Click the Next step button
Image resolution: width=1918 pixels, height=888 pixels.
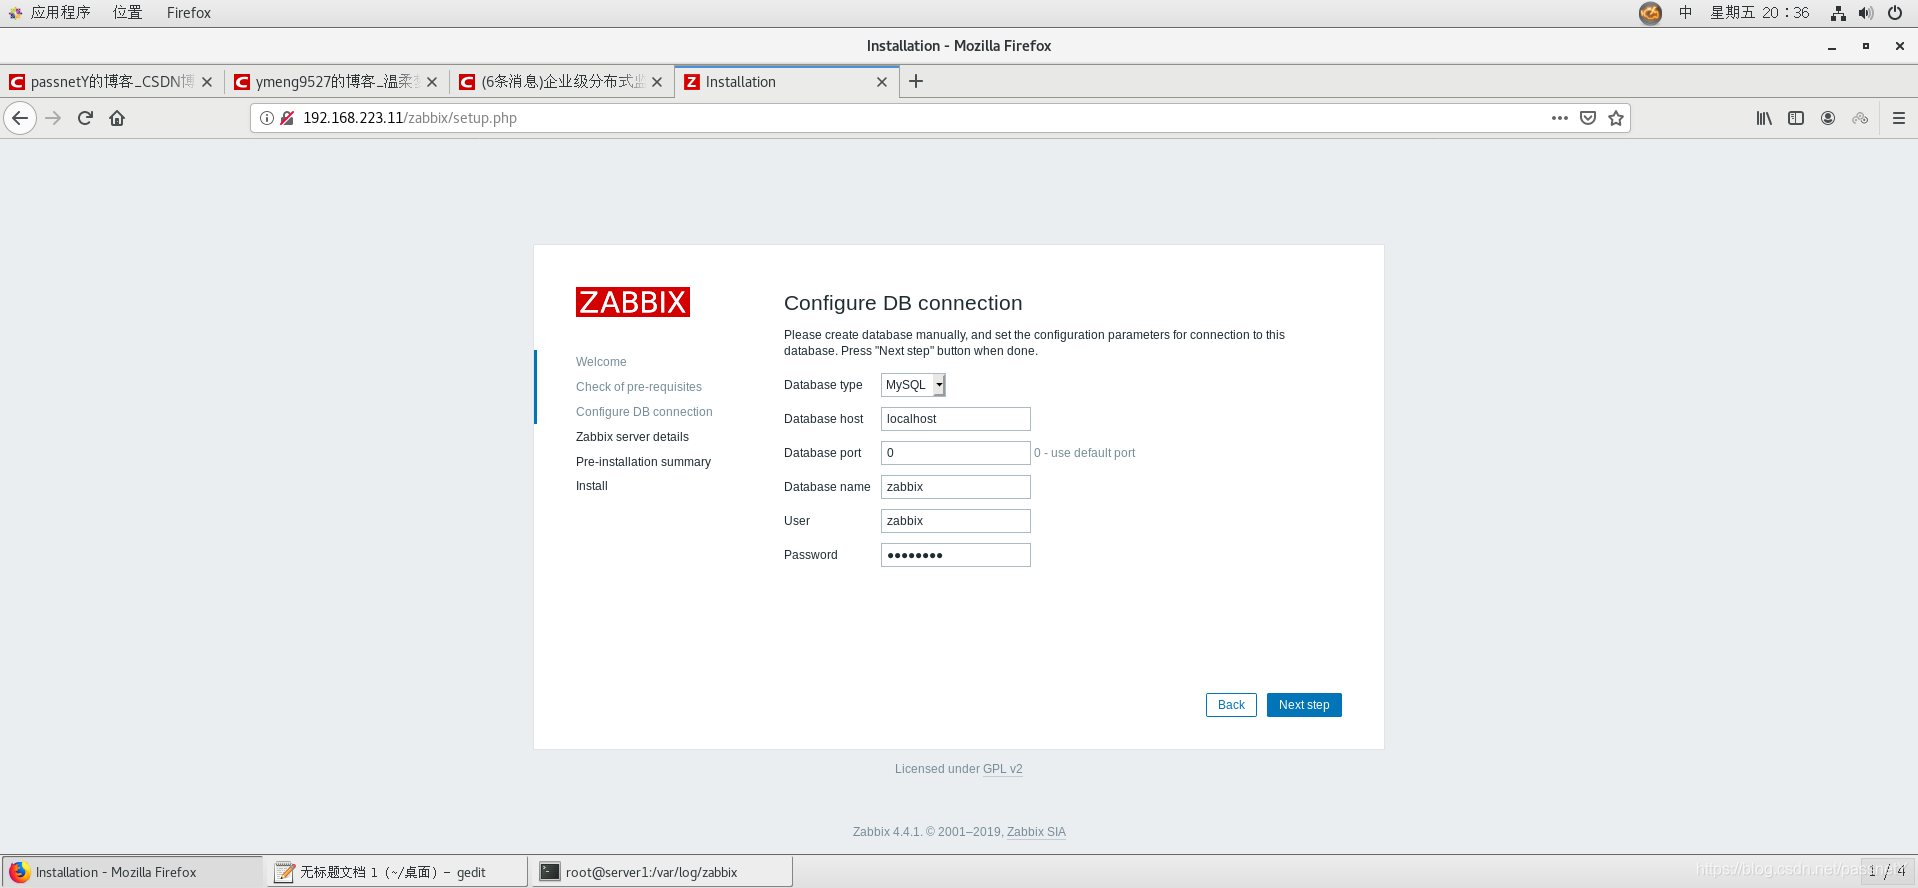[1304, 705]
